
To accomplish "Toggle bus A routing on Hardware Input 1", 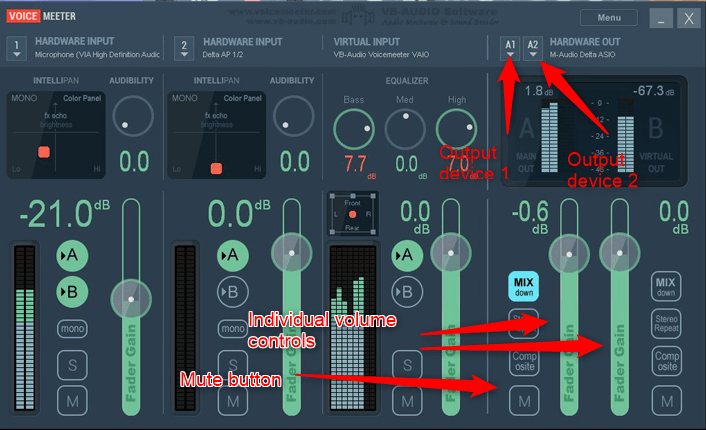I will tap(72, 256).
